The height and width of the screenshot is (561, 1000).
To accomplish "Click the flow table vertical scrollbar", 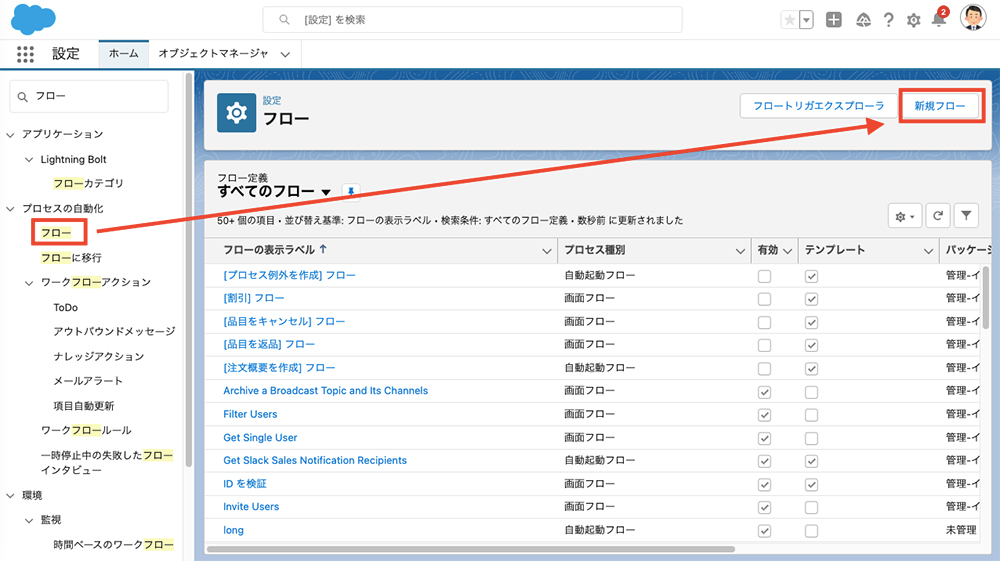I will pos(986,296).
